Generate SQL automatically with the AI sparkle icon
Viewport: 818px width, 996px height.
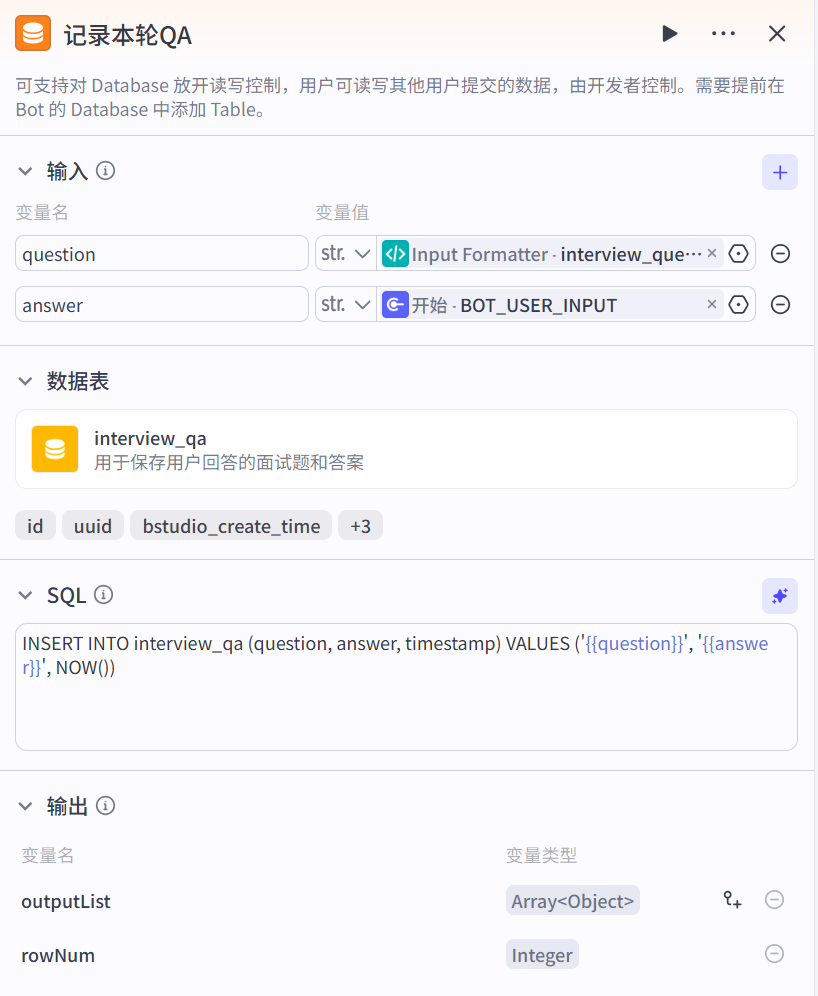coord(779,596)
